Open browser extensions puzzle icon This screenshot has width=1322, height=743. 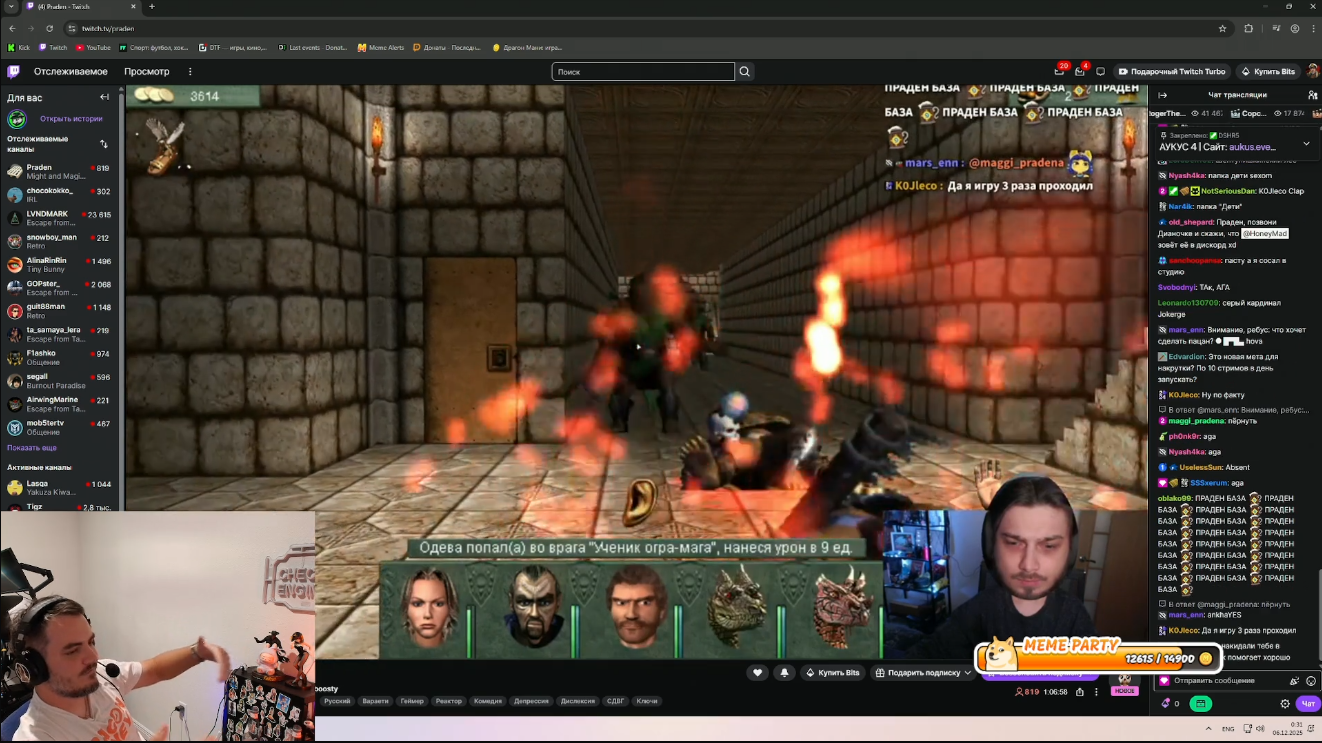1248,28
